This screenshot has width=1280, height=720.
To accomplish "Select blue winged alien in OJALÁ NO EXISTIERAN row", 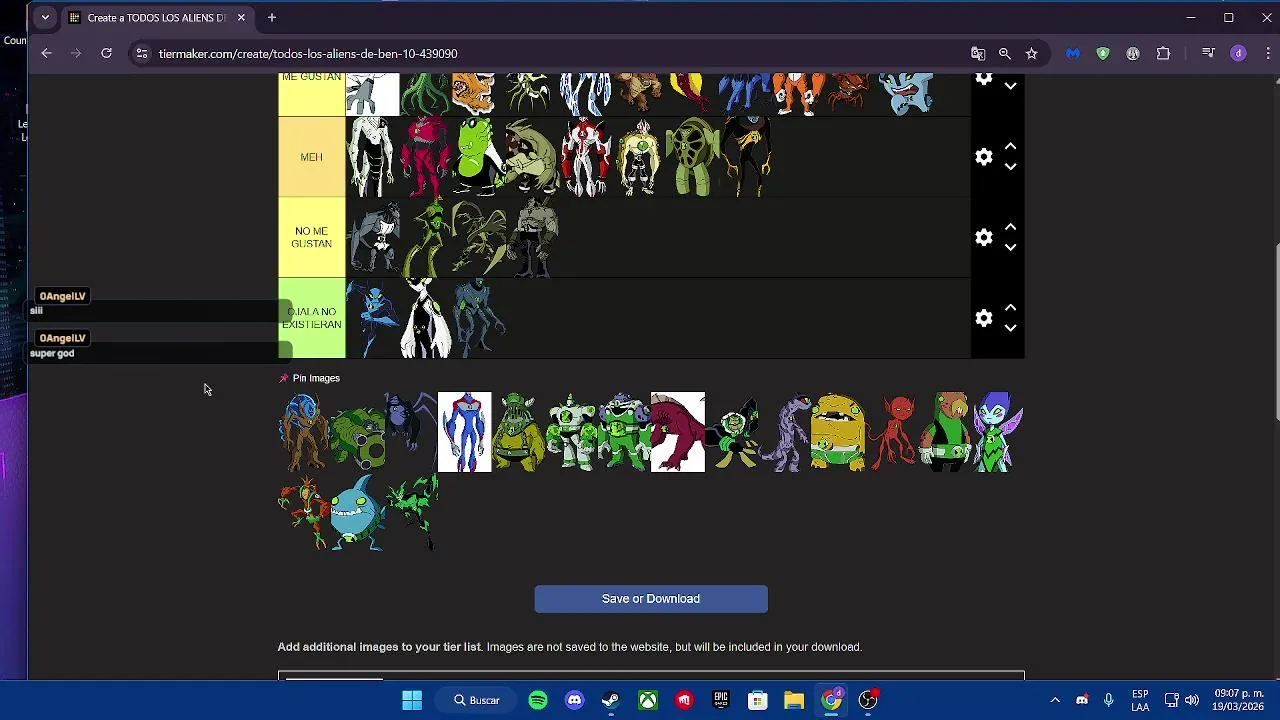I will 372,318.
